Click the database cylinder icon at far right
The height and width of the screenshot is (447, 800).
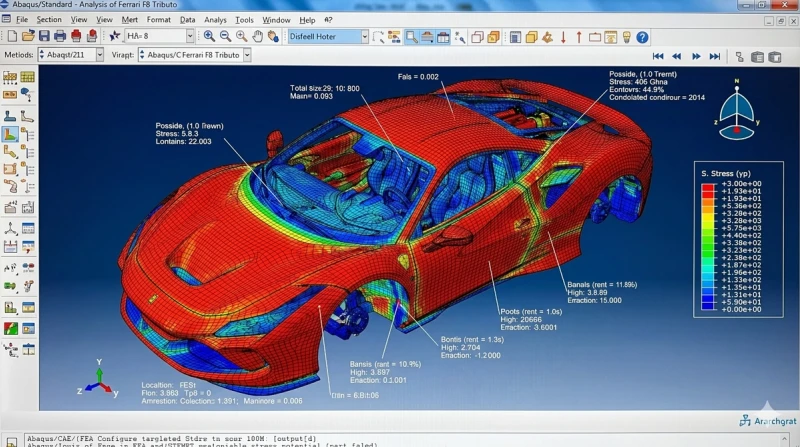(x=775, y=56)
